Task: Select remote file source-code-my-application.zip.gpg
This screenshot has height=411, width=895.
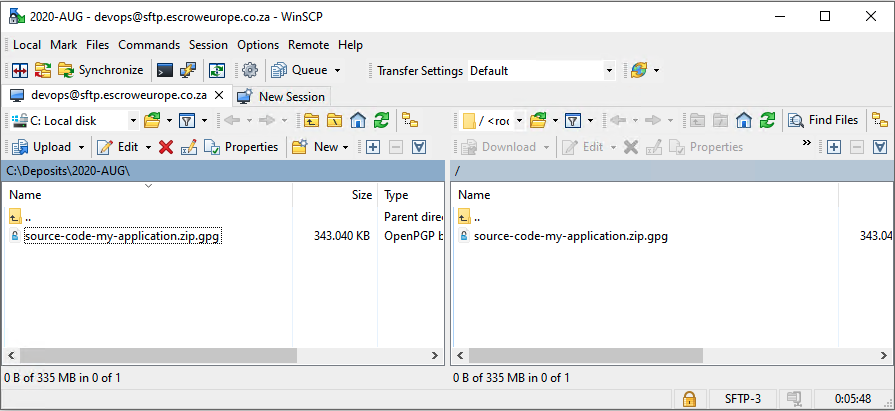Action: click(571, 236)
